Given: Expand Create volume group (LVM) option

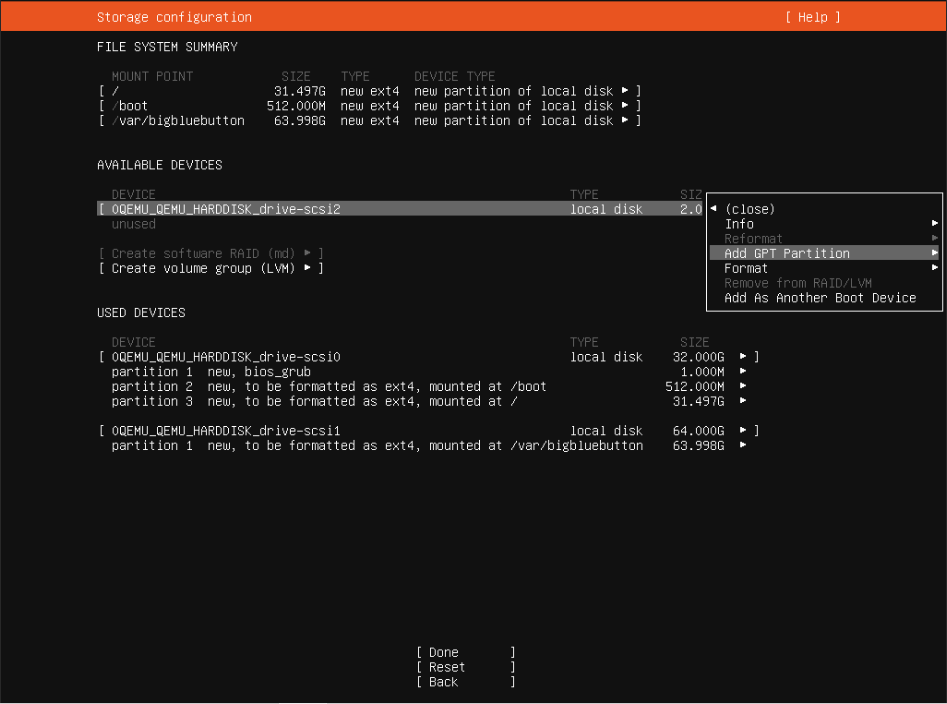Looking at the screenshot, I should click(211, 268).
